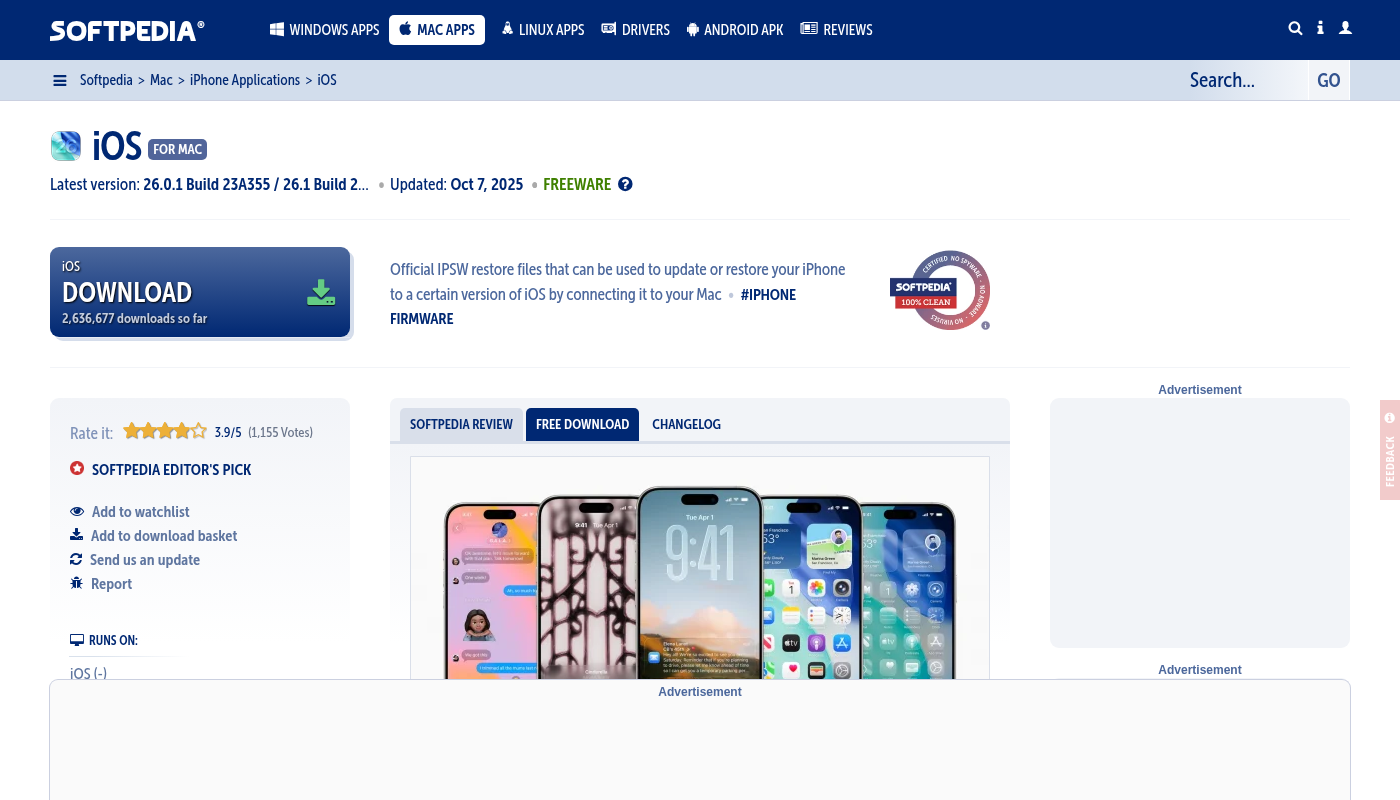Image resolution: width=1400 pixels, height=800 pixels.
Task: Click the Search input field
Action: [1243, 80]
